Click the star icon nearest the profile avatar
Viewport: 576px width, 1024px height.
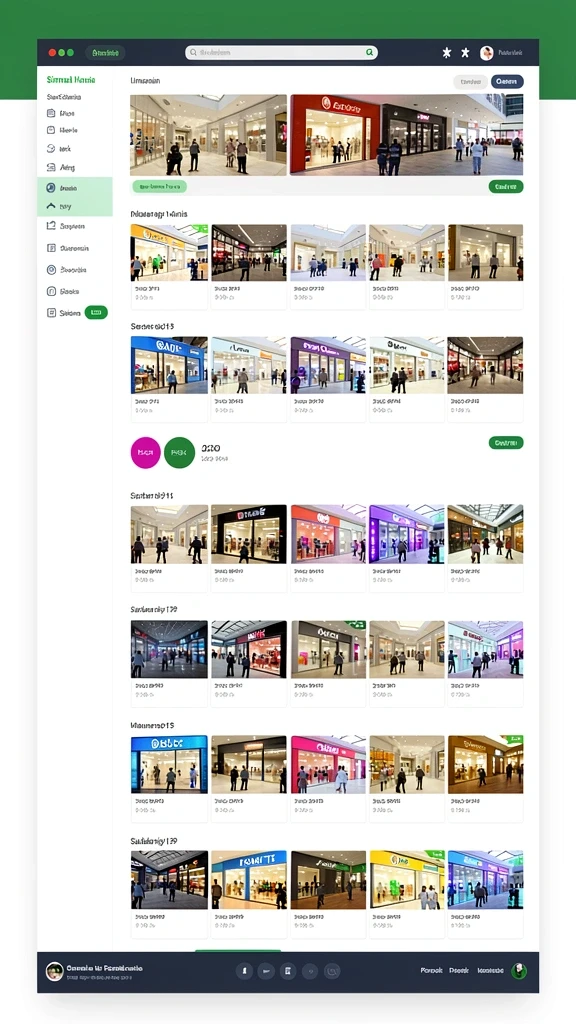465,53
